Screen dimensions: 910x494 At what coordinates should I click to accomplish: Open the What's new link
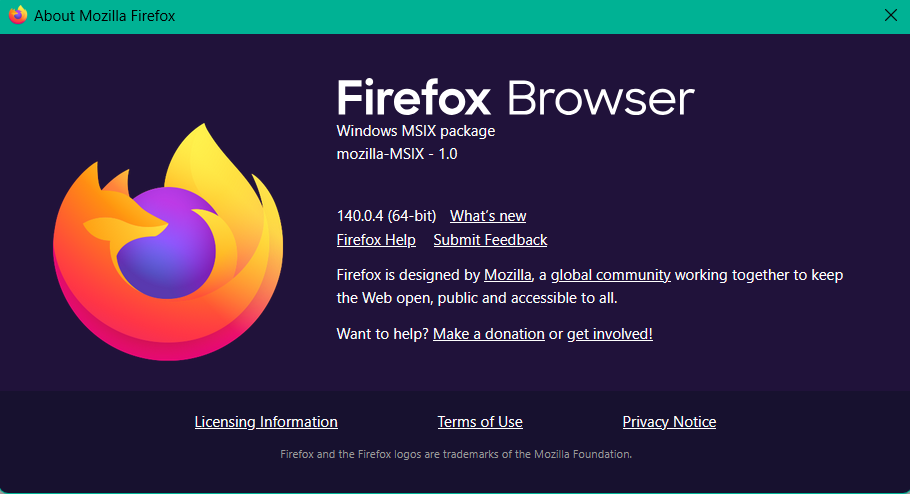488,216
